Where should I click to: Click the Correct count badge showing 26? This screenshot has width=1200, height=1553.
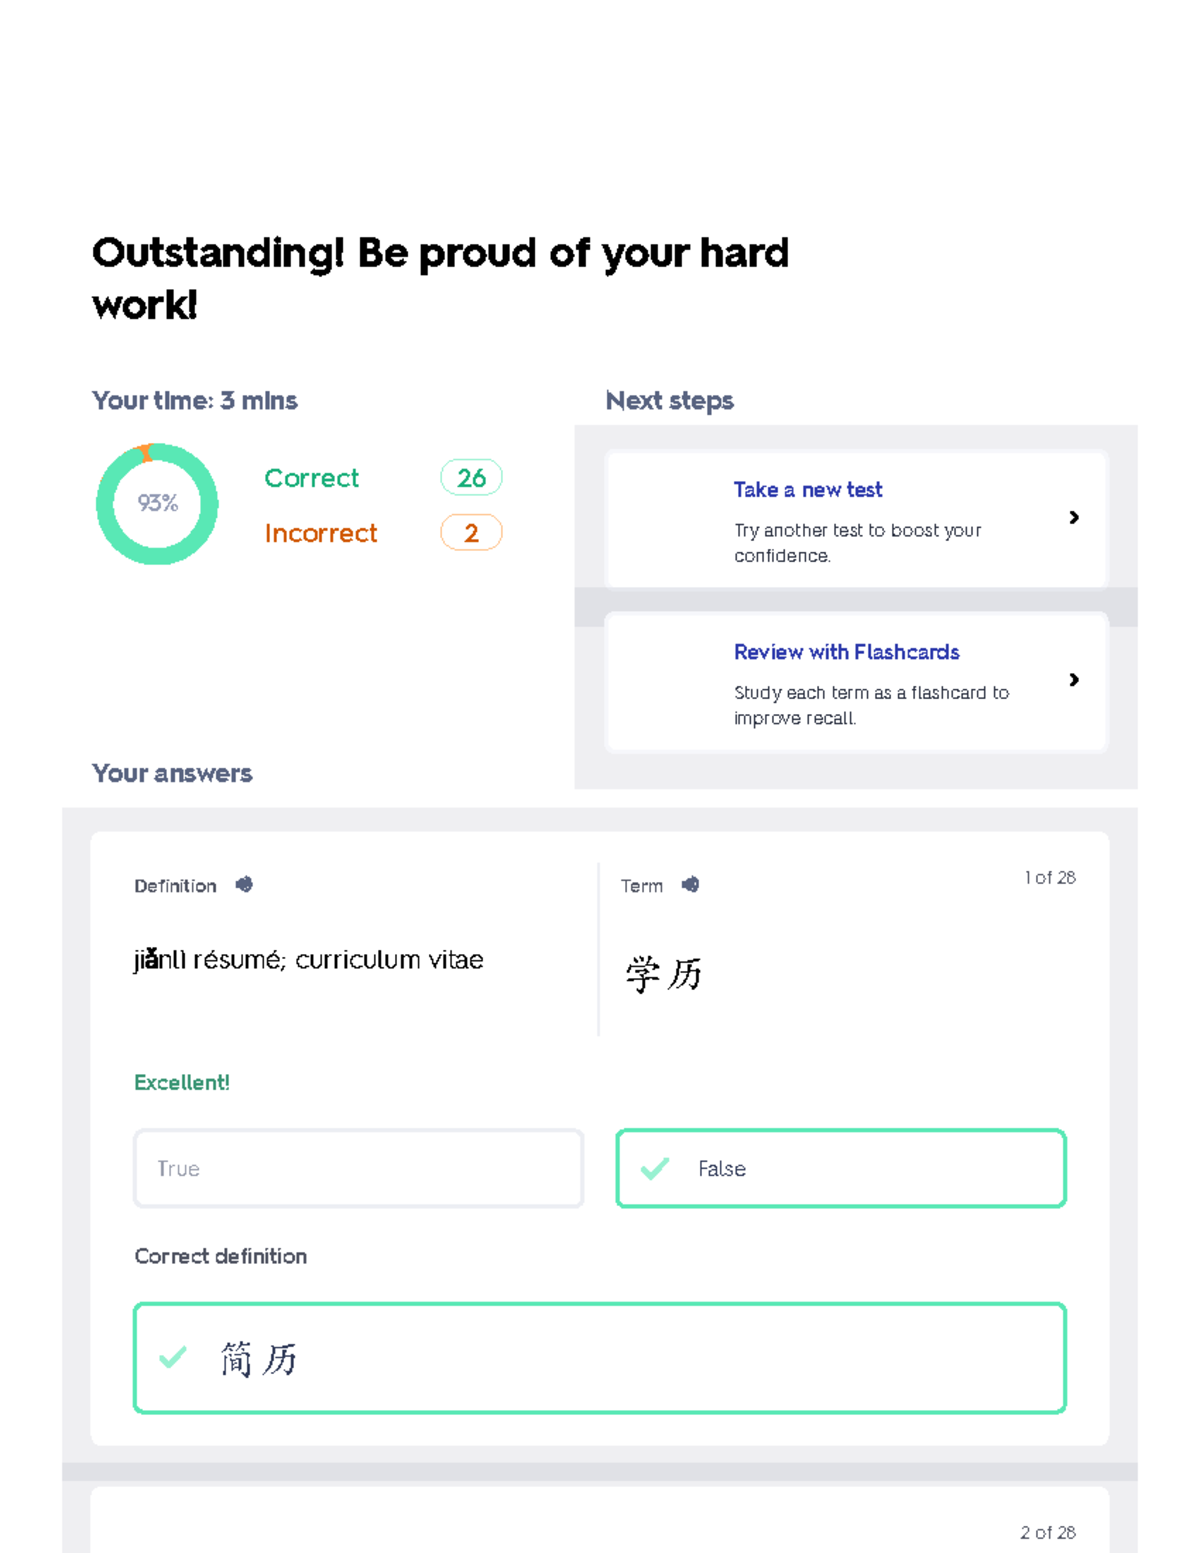pyautogui.click(x=471, y=478)
